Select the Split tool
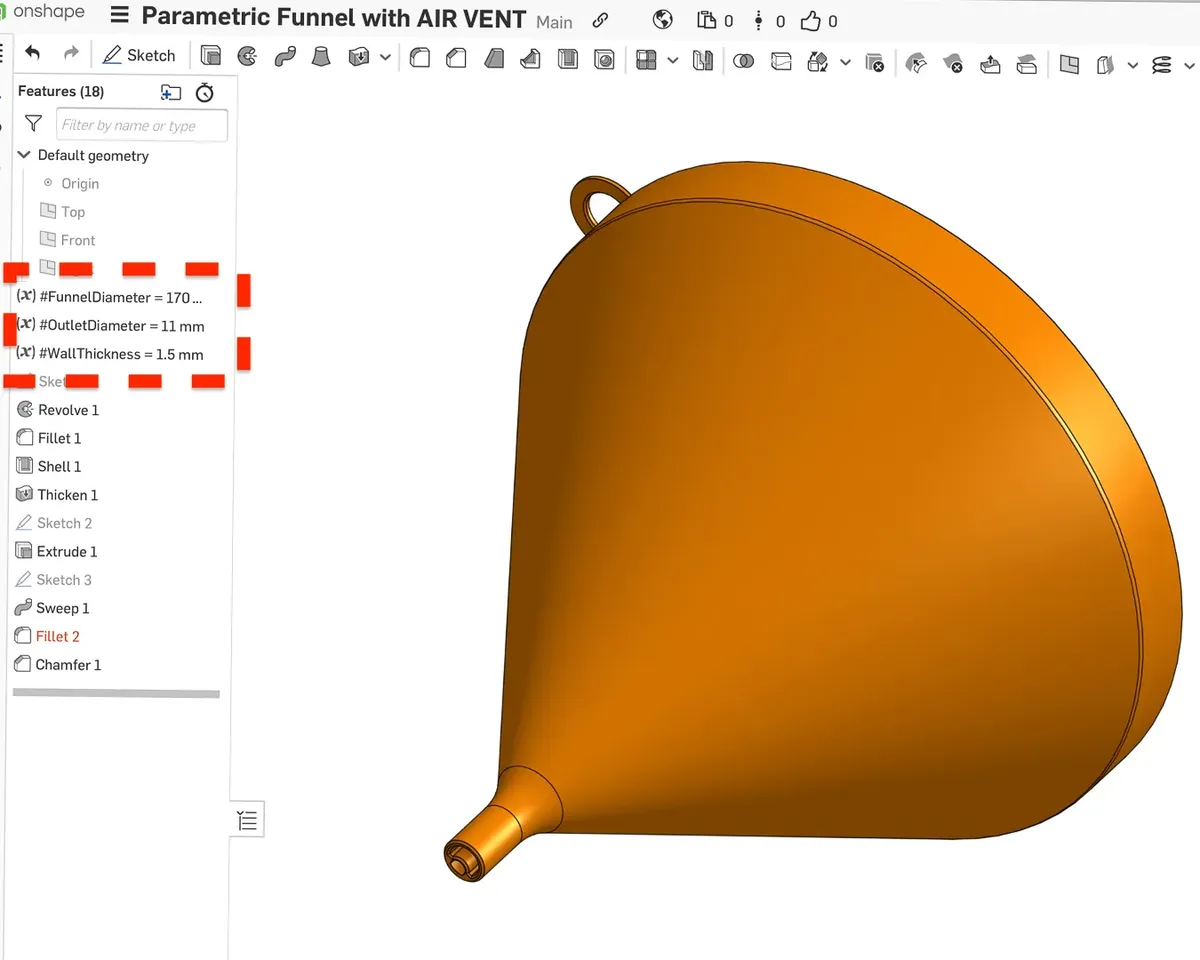Screen dimensions: 1200x960 tap(781, 61)
